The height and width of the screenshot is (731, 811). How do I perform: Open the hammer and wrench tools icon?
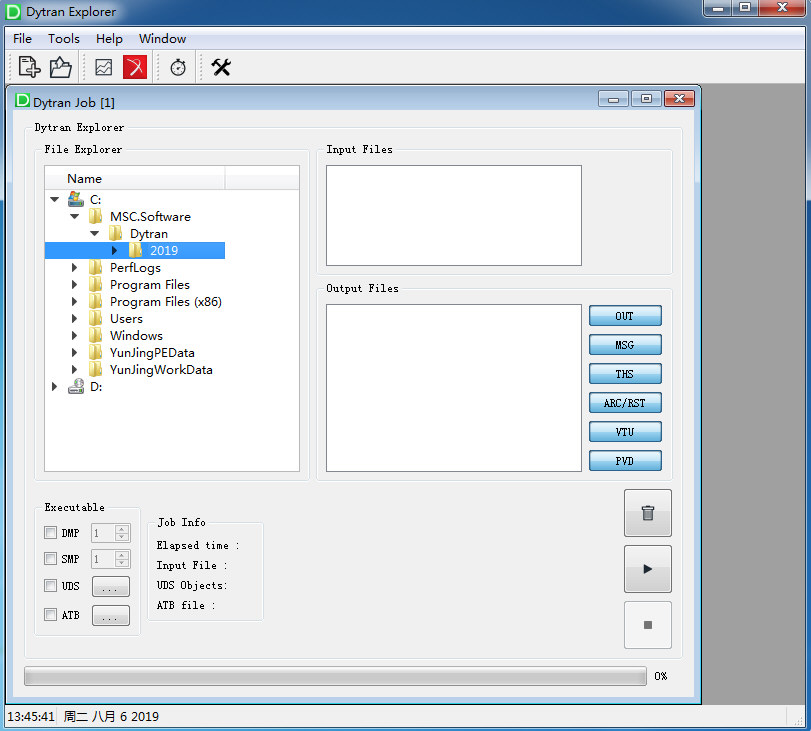coord(221,67)
